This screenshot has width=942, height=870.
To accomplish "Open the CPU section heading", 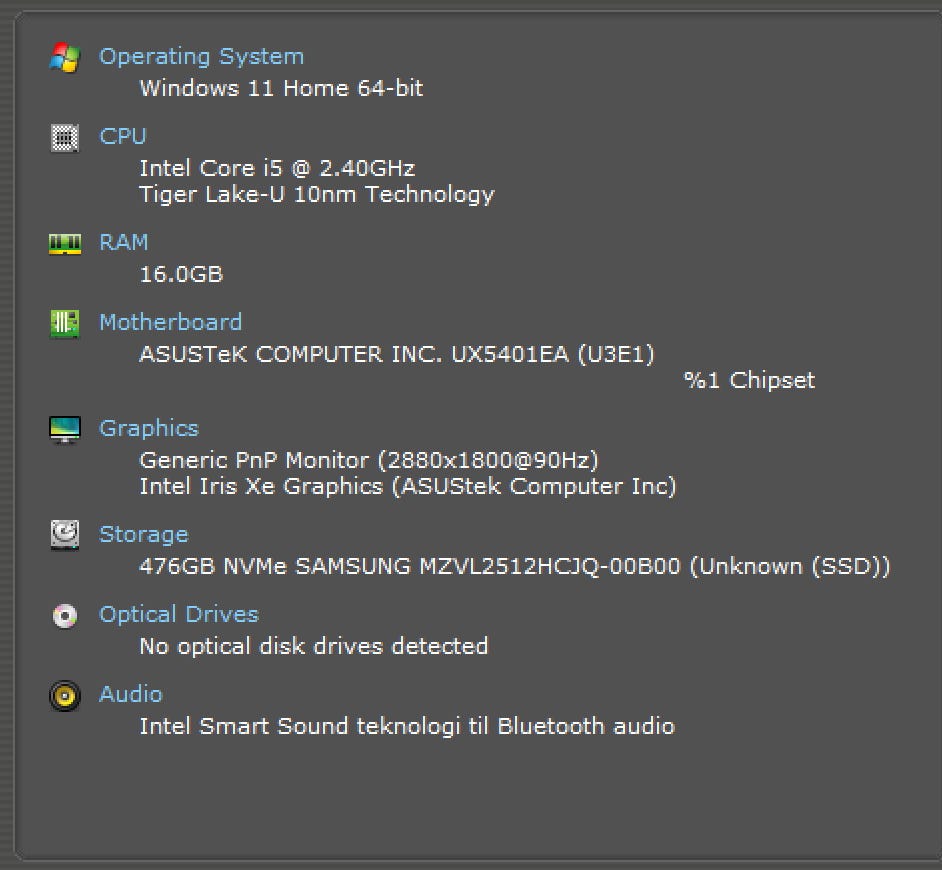I will [x=123, y=136].
